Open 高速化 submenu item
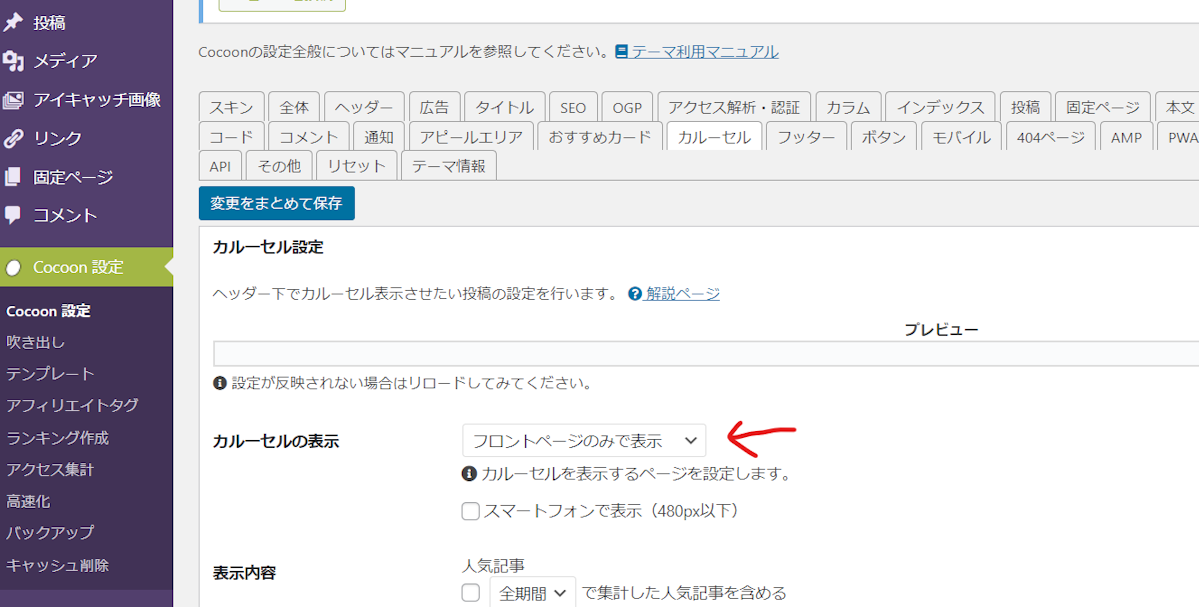The width and height of the screenshot is (1199, 607). pyautogui.click(x=28, y=502)
